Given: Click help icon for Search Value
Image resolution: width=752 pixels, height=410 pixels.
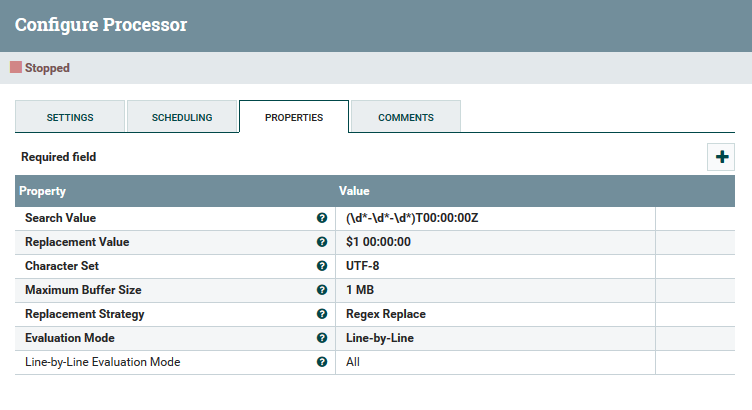Looking at the screenshot, I should click(x=322, y=218).
